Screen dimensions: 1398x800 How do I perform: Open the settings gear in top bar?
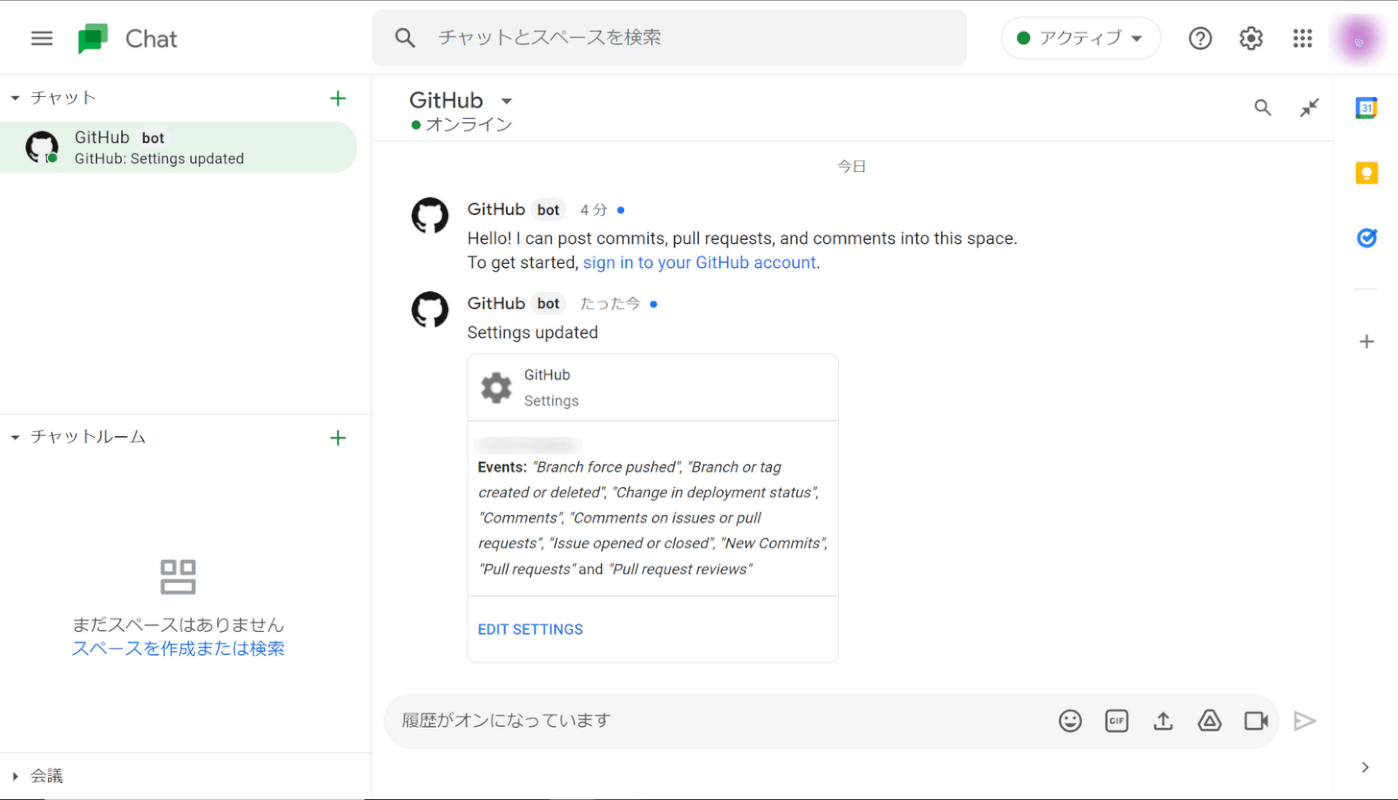point(1251,38)
